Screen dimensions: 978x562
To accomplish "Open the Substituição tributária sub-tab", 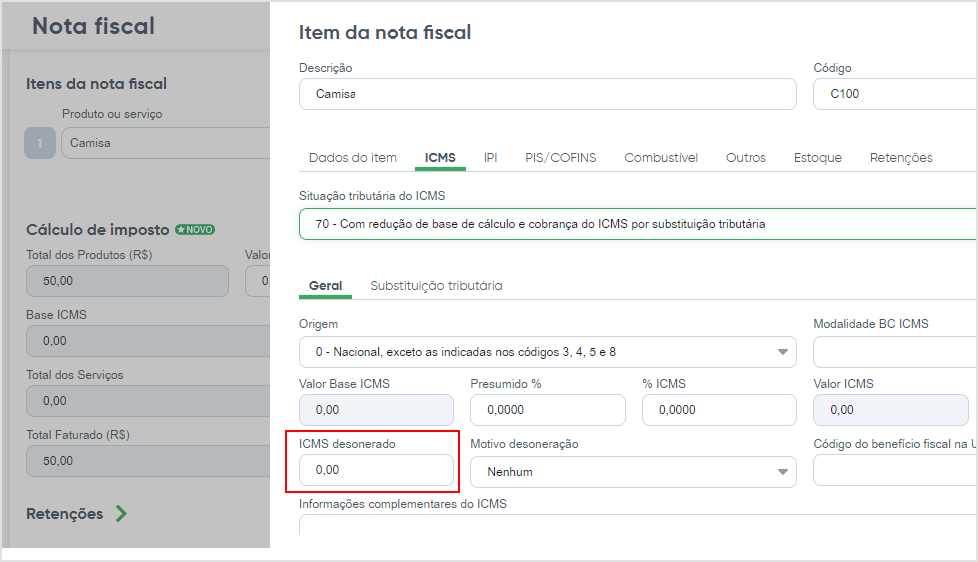I will click(436, 286).
